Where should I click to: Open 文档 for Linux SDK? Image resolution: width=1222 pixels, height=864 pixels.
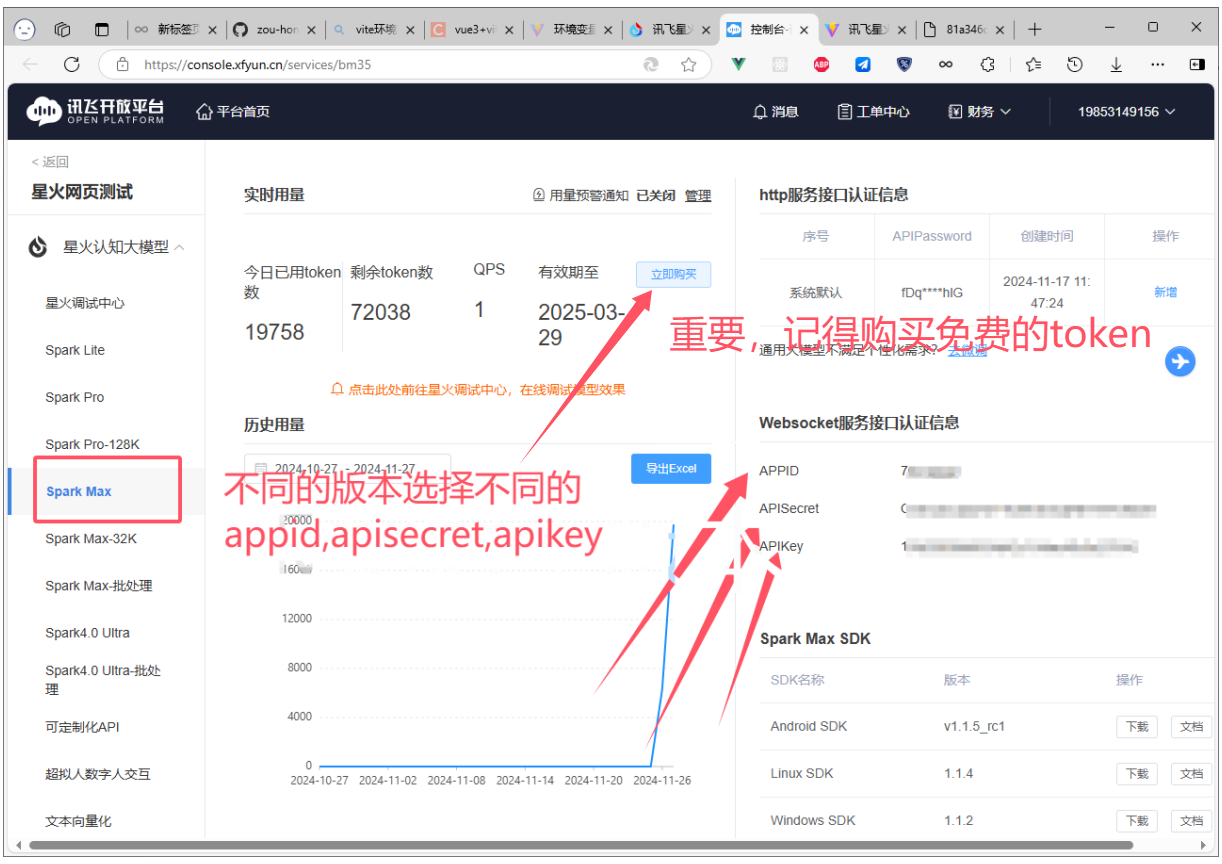tap(1191, 773)
